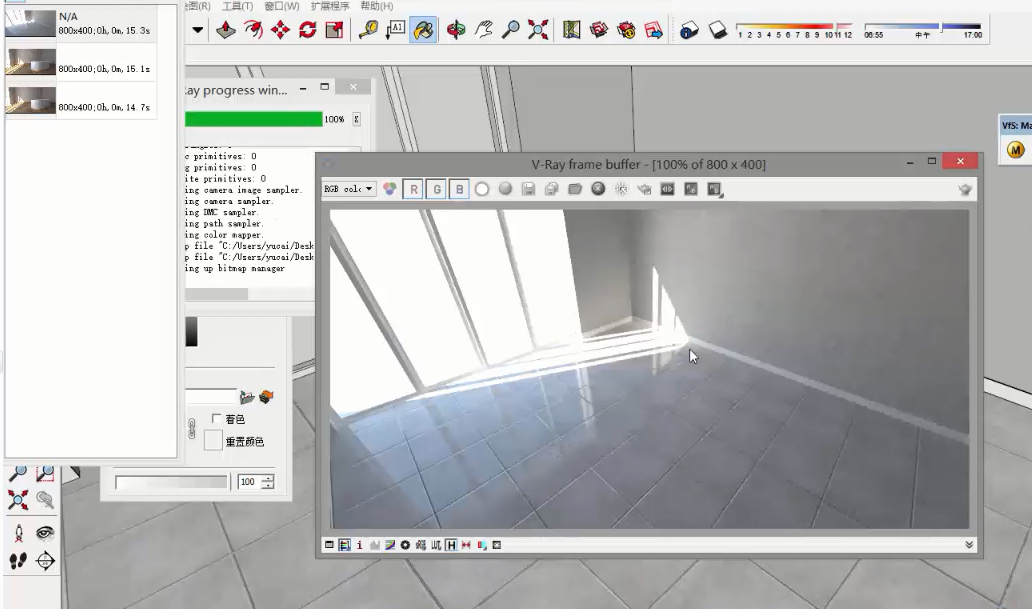Image resolution: width=1032 pixels, height=609 pixels.
Task: Click the V-Ray material editor M button
Action: (1016, 151)
